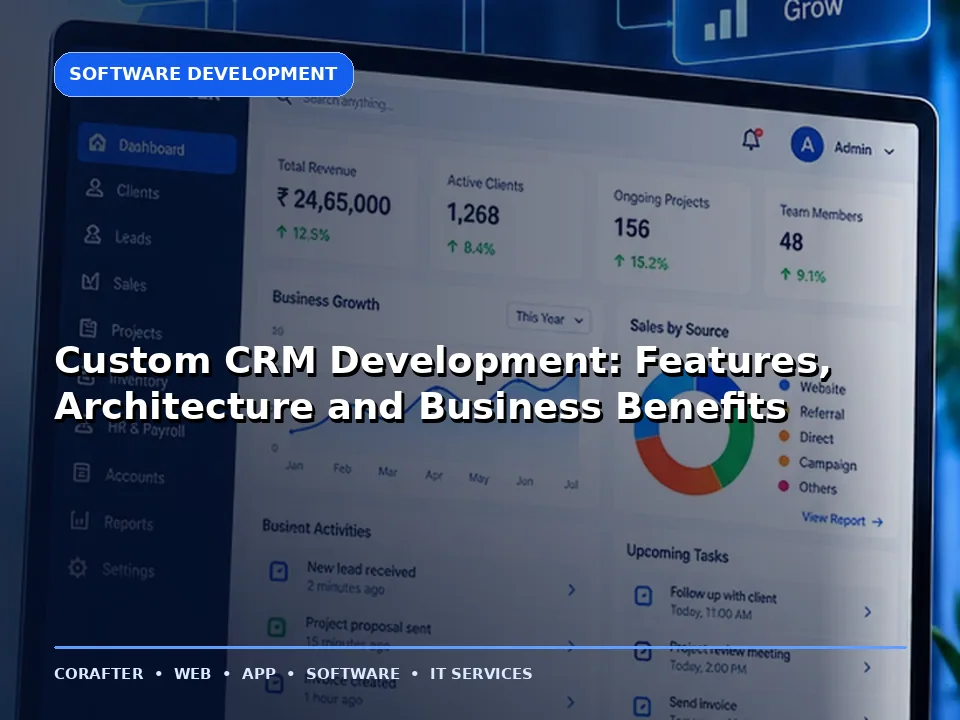Click the Dashboard home icon

(x=97, y=143)
